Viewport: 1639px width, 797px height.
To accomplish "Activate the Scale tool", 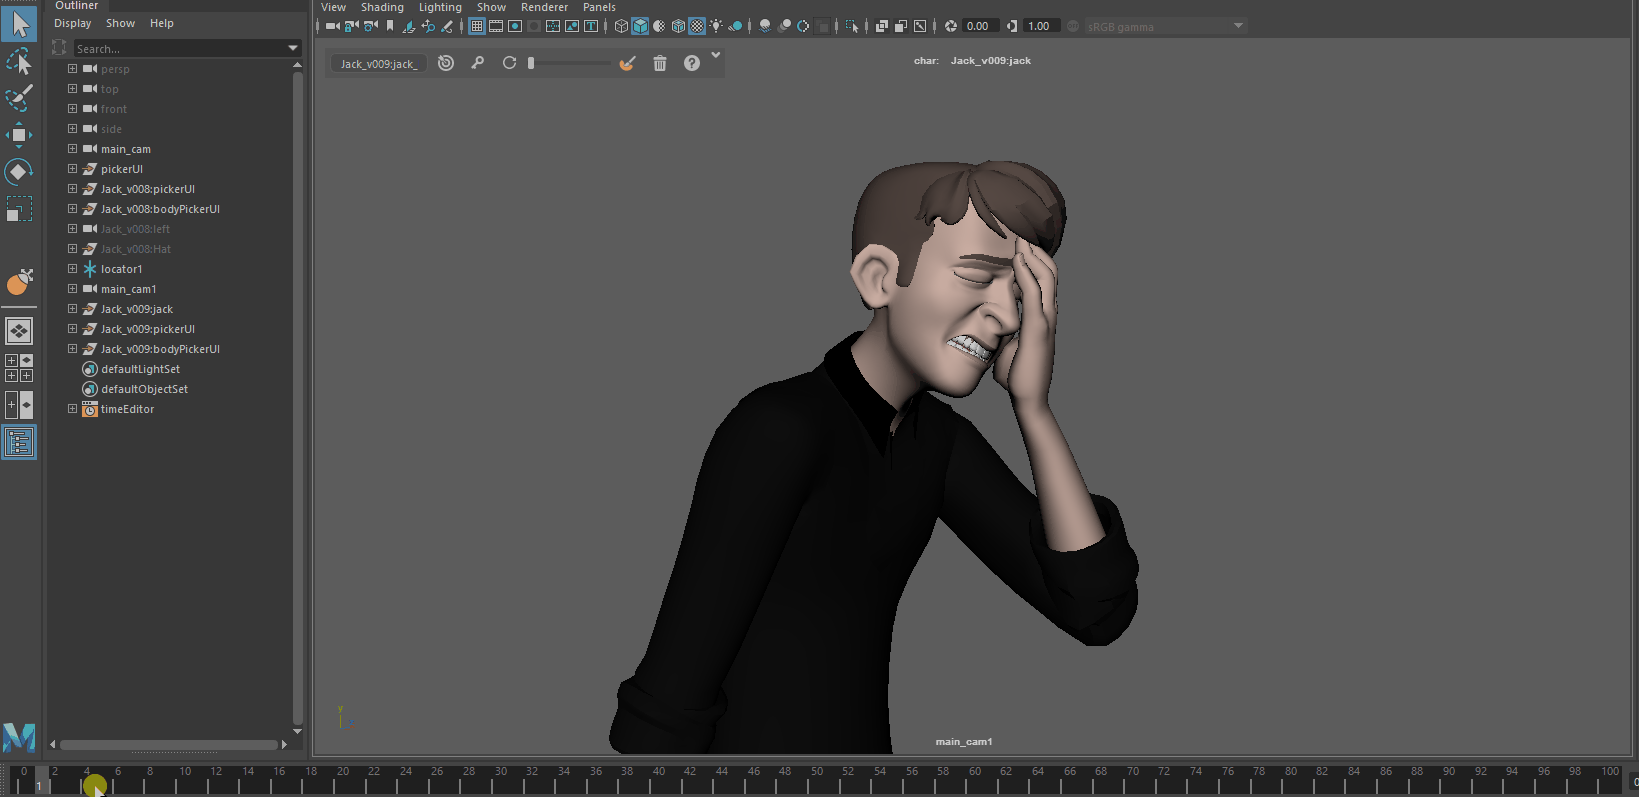I will pyautogui.click(x=19, y=209).
